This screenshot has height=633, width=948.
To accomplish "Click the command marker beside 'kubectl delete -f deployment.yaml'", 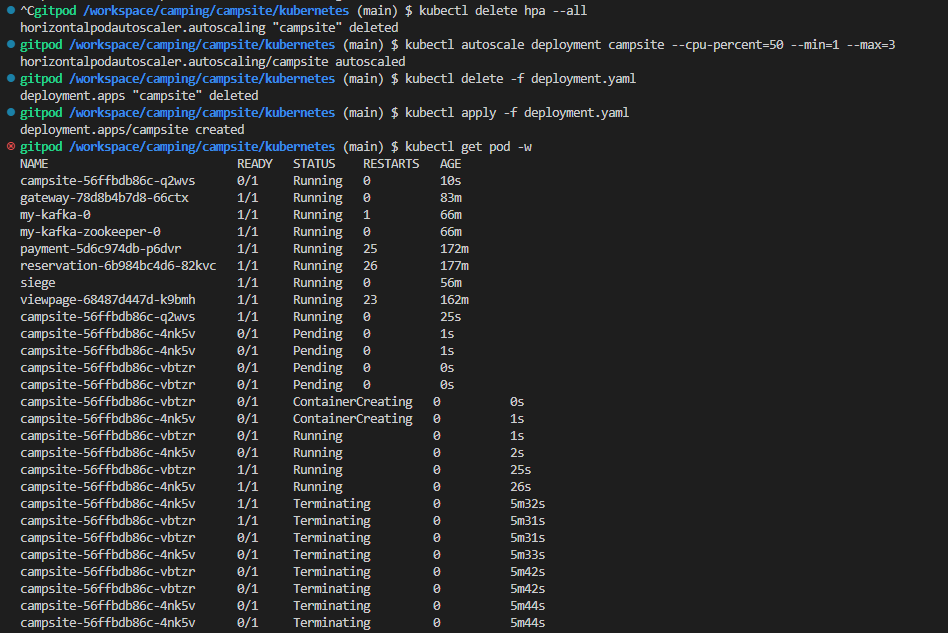I will [11, 78].
